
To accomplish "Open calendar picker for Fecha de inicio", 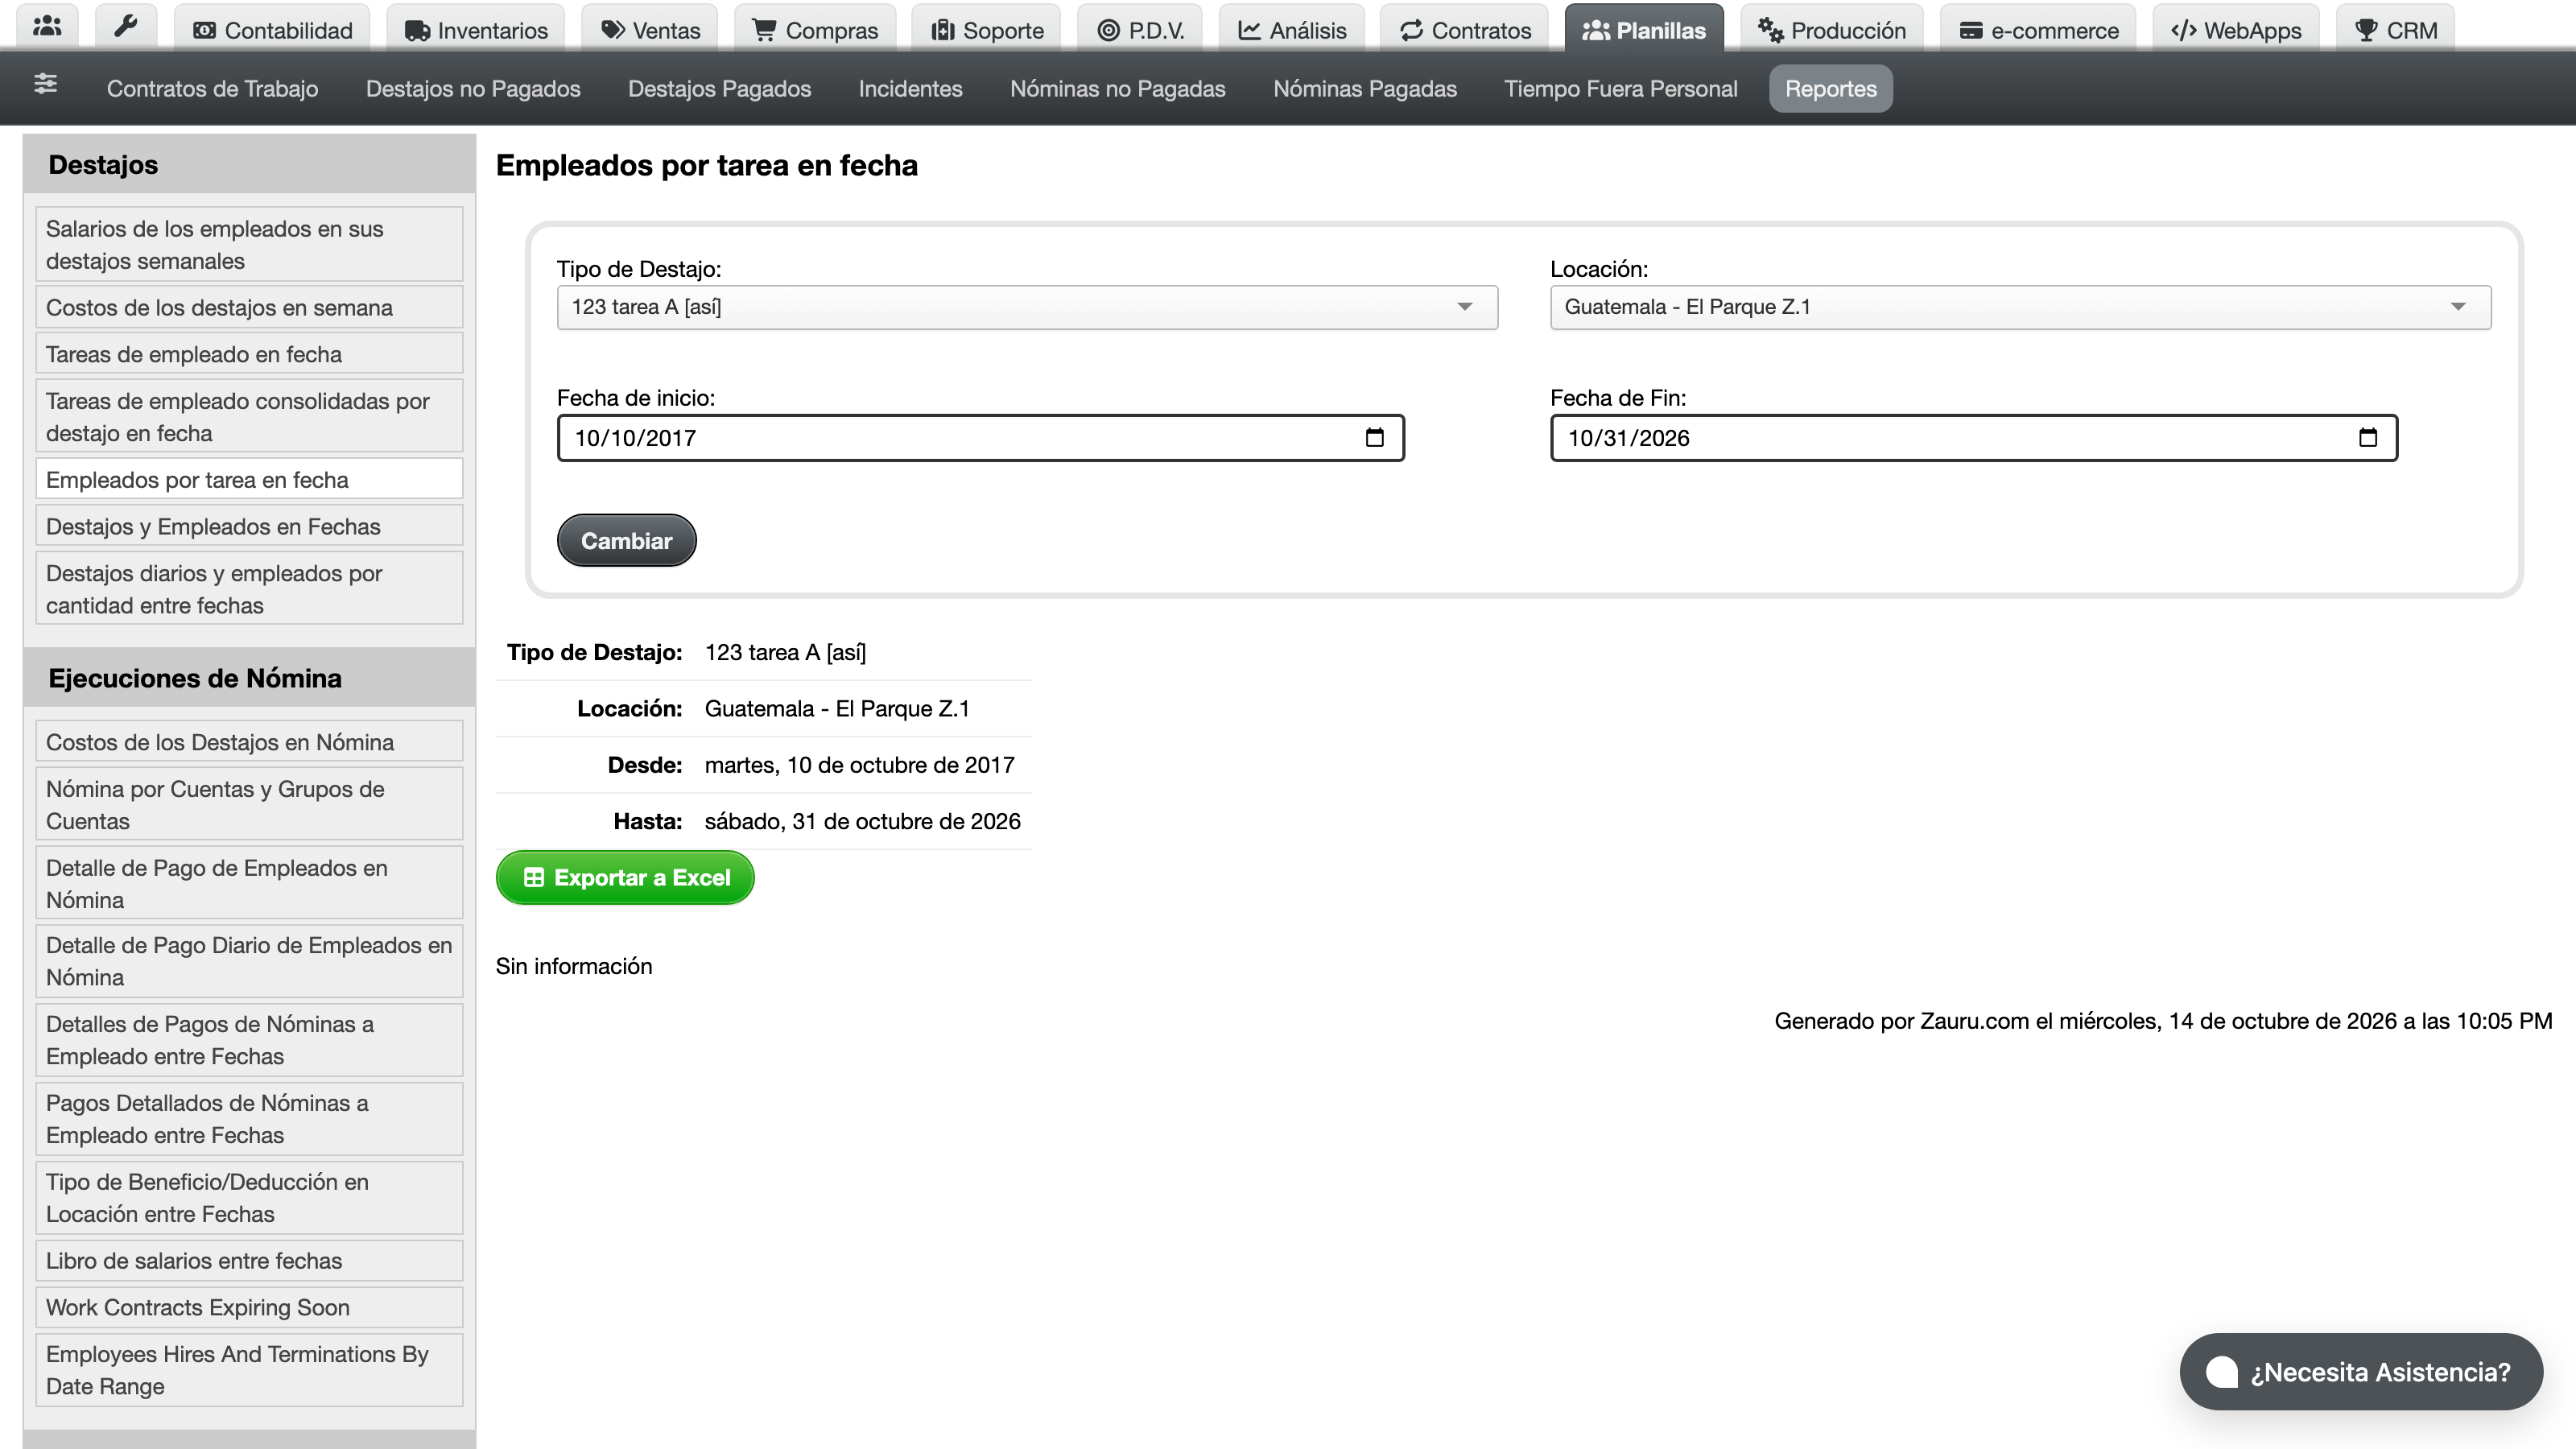I will point(1374,438).
